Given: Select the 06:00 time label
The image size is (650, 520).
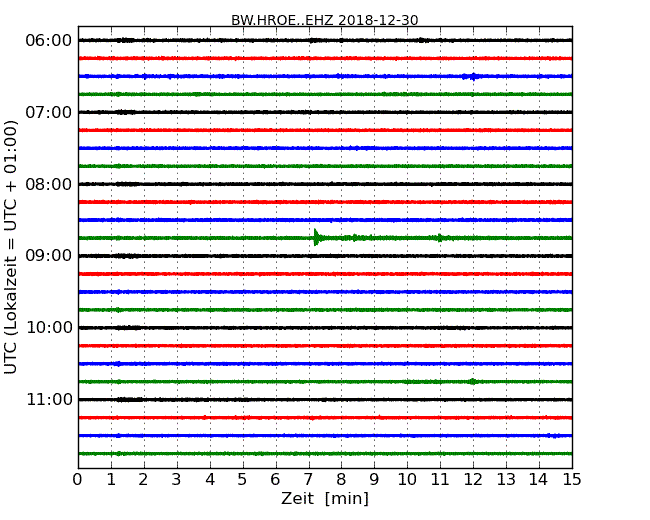Looking at the screenshot, I should pos(48,41).
